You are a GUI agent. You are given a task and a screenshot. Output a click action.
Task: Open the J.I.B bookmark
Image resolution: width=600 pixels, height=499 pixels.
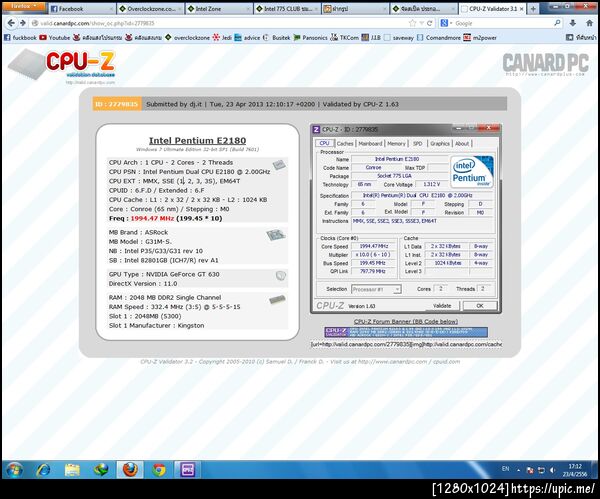click(371, 38)
